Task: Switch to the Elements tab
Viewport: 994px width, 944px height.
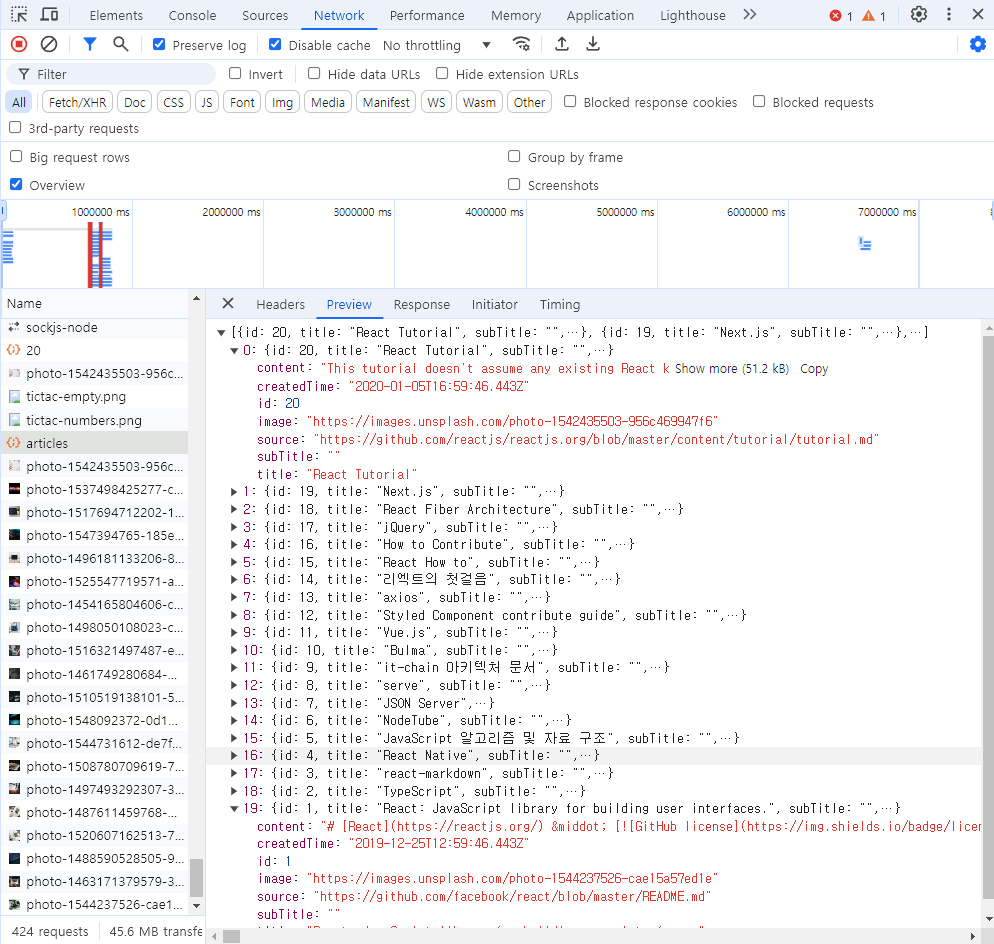Action: (116, 15)
